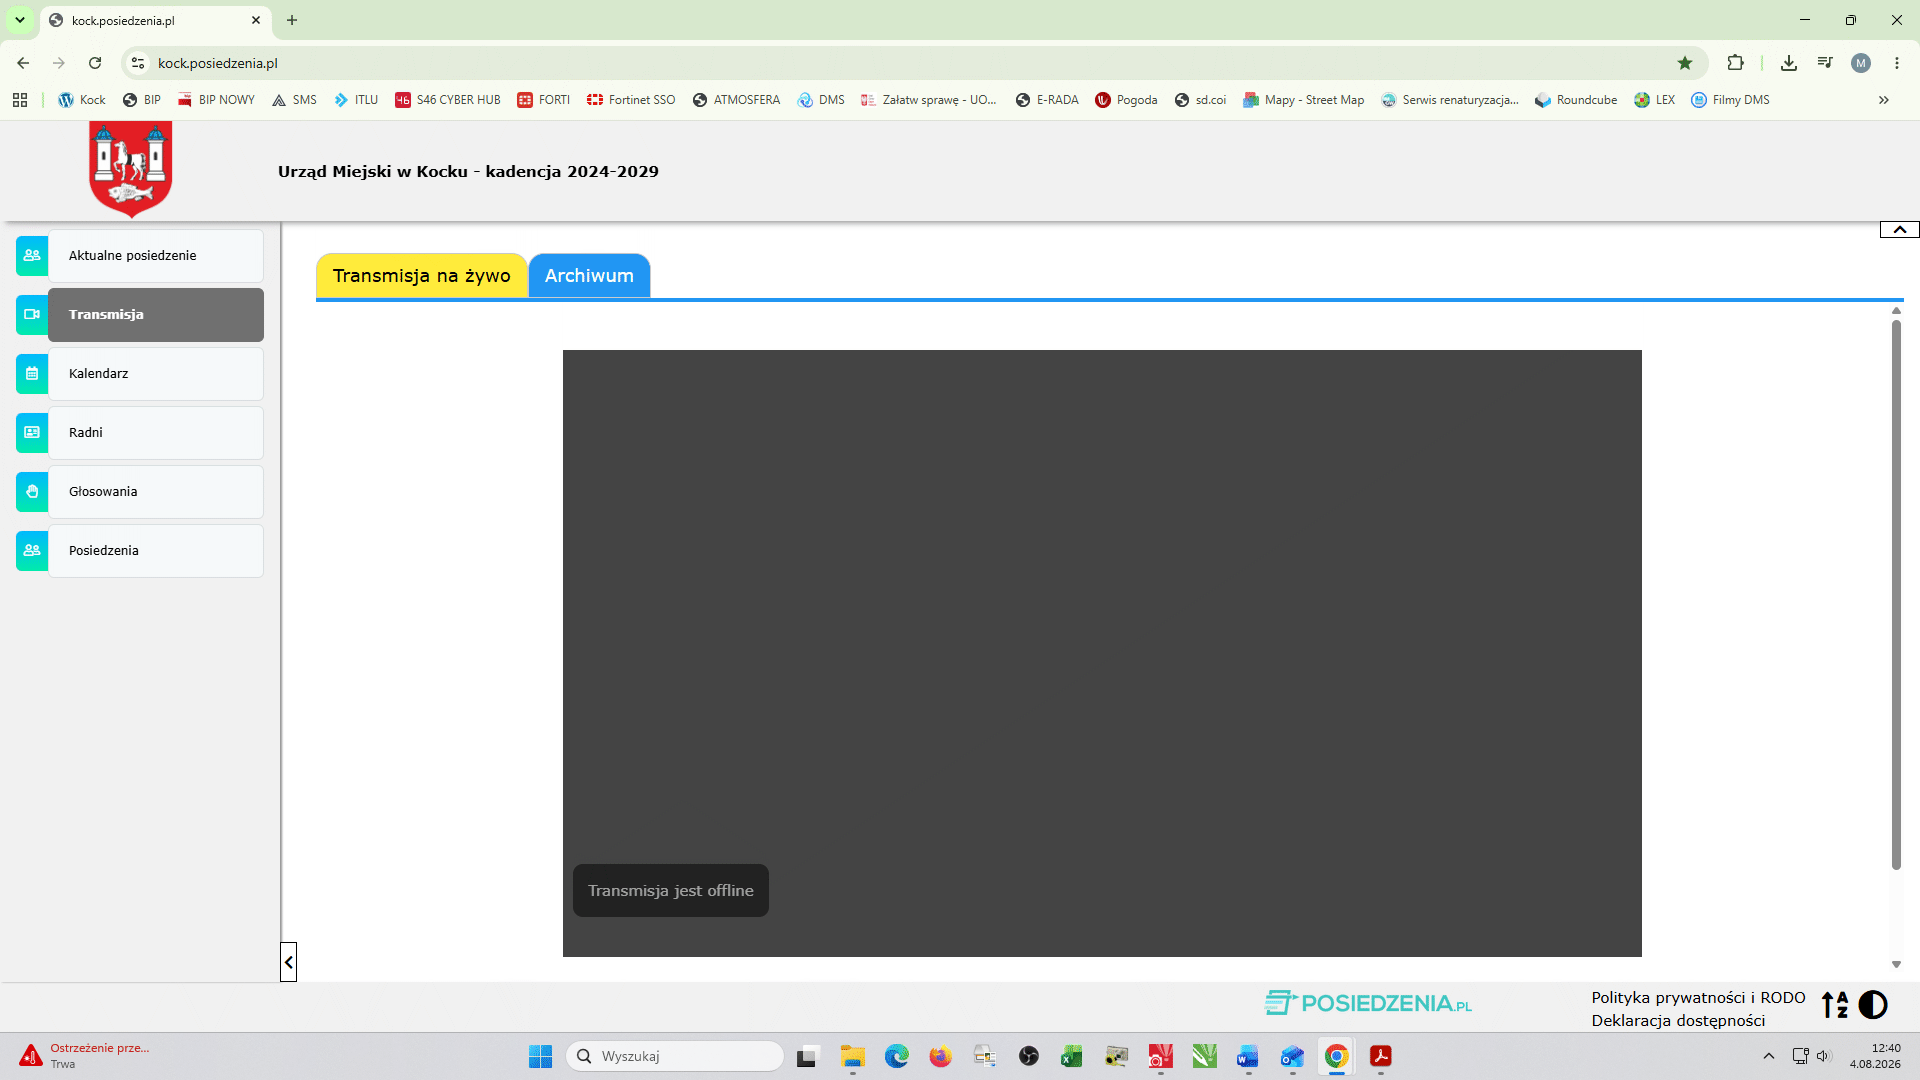This screenshot has width=1920, height=1080.
Task: Open a new browser tab
Action: (292, 20)
